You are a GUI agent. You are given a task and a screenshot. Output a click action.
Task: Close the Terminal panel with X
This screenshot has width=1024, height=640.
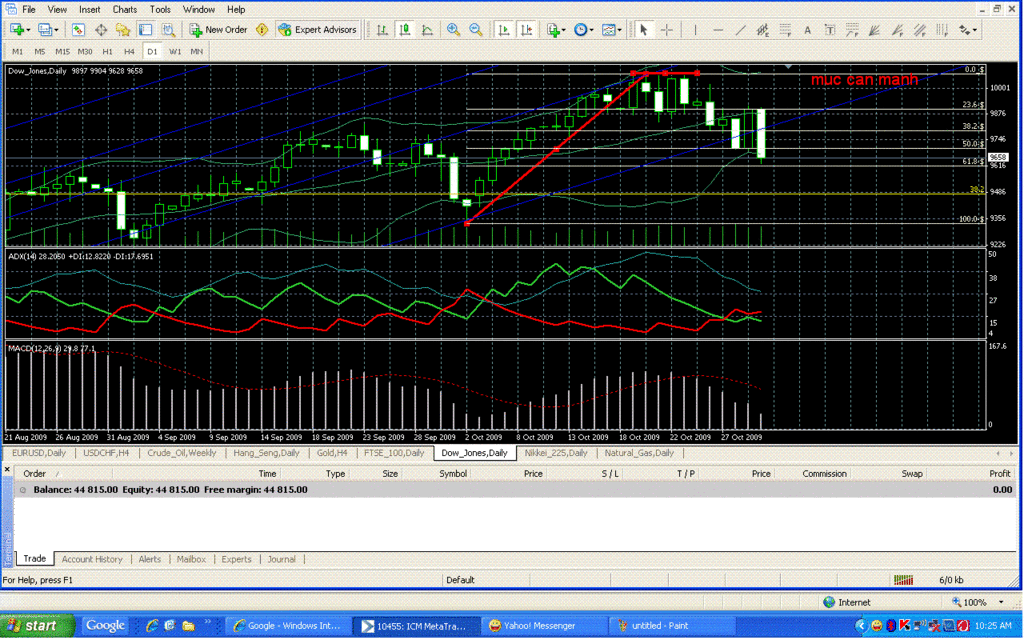coord(7,469)
